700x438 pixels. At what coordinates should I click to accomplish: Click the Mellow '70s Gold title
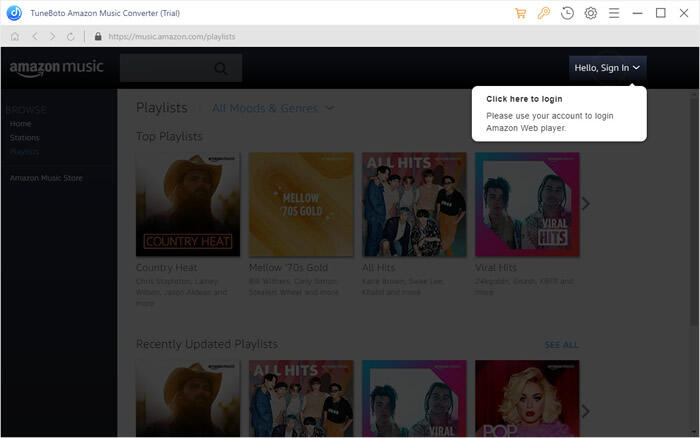(288, 267)
